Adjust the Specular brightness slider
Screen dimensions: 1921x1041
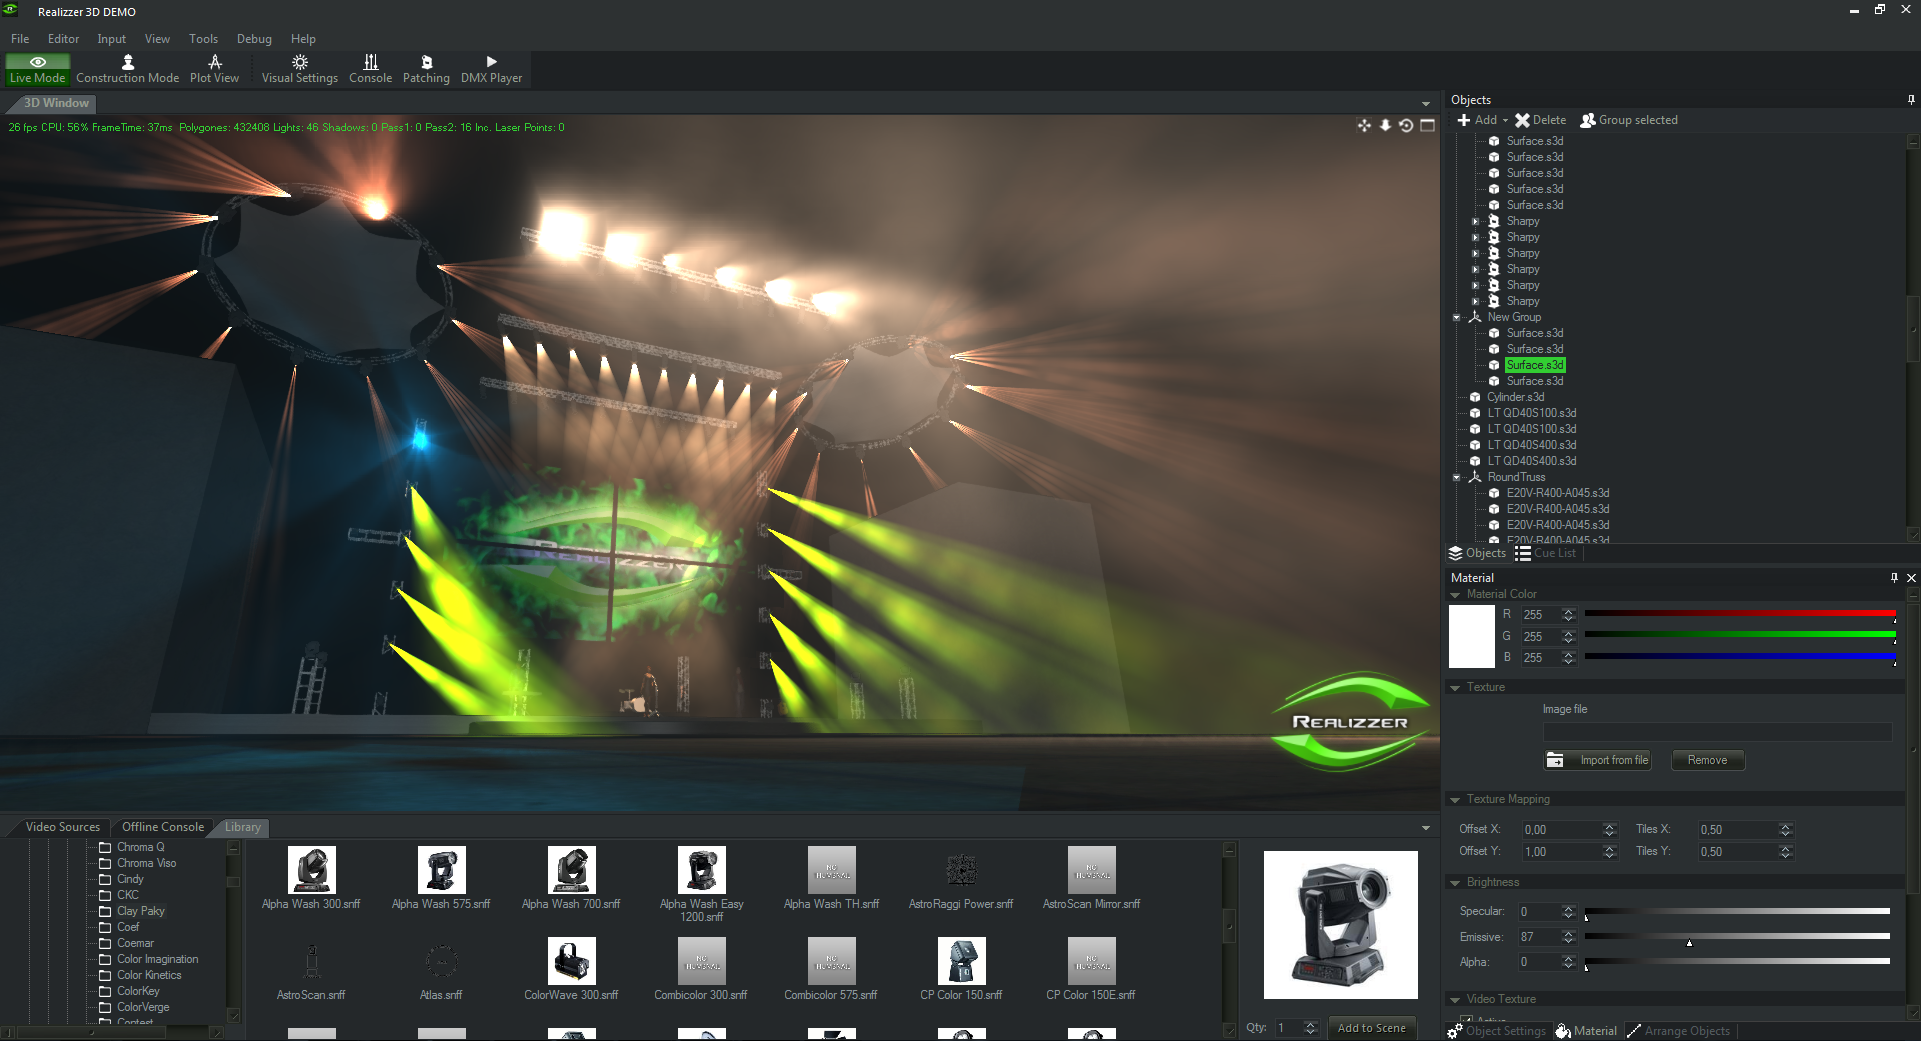click(1737, 912)
